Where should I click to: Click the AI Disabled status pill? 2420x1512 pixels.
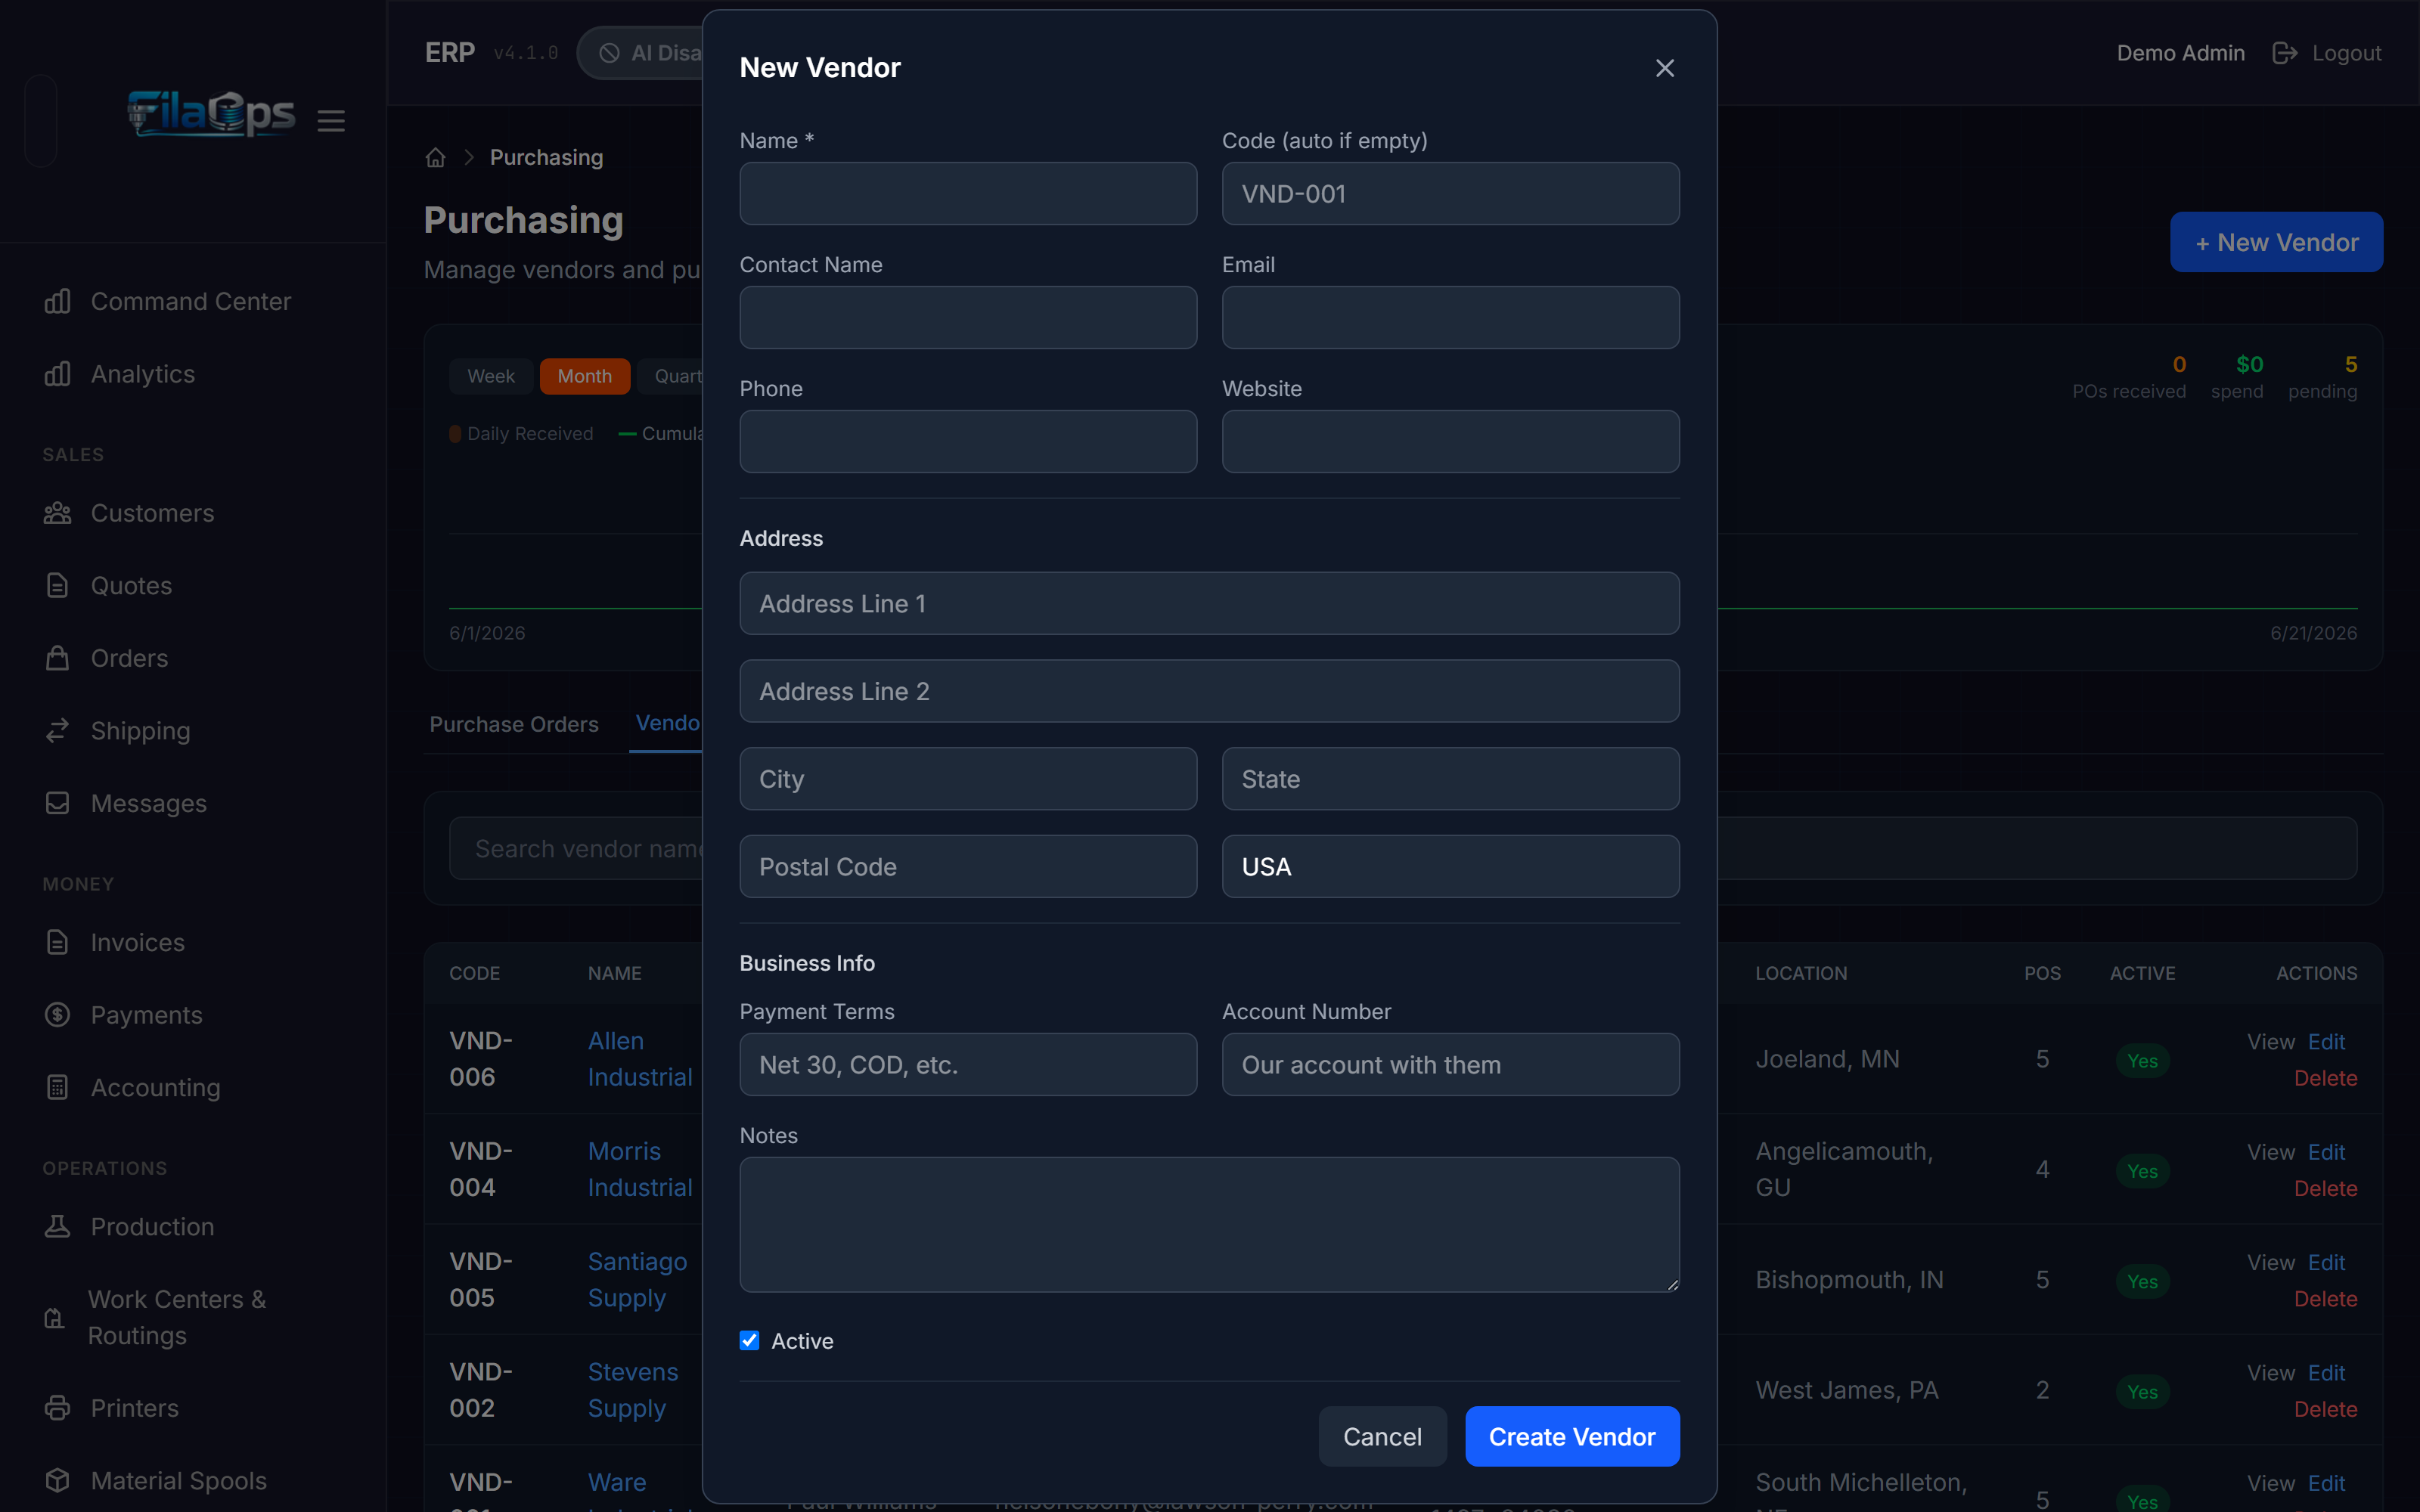pyautogui.click(x=641, y=53)
